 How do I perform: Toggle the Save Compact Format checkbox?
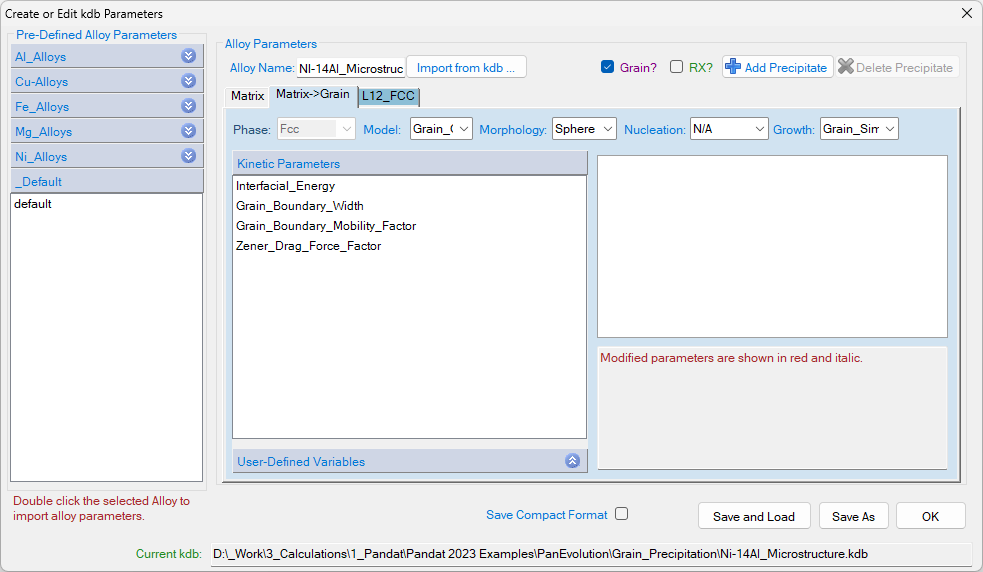coord(621,514)
